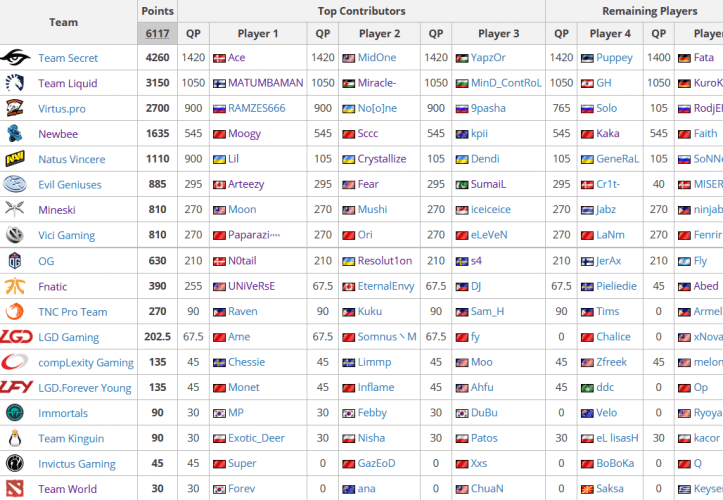Click the Fnatic logo icon

[x=16, y=286]
